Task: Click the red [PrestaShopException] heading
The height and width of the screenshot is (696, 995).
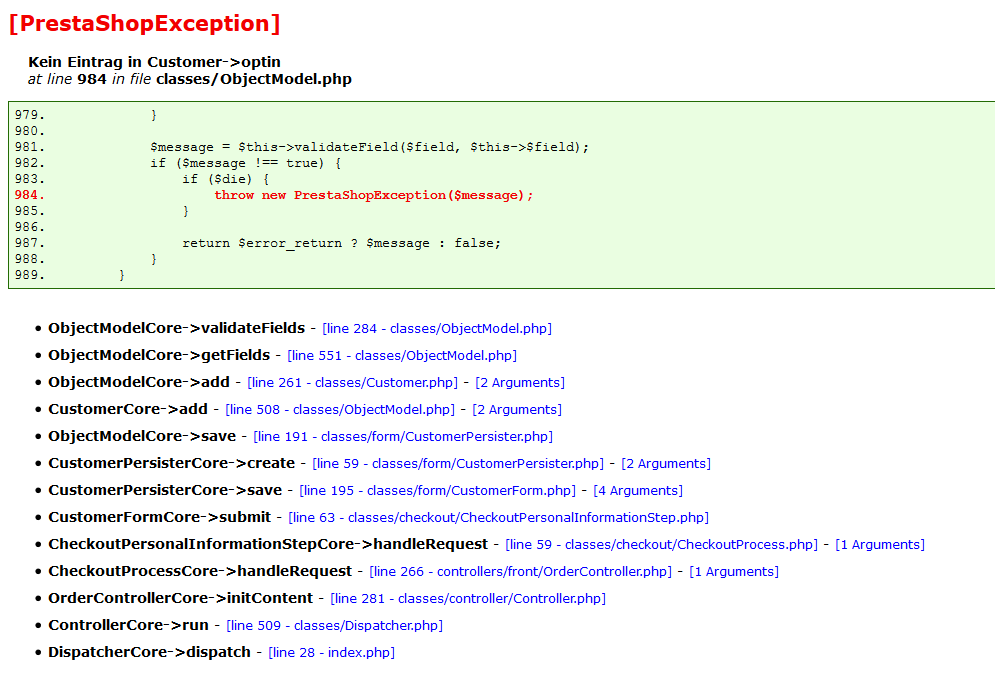Action: pos(145,23)
